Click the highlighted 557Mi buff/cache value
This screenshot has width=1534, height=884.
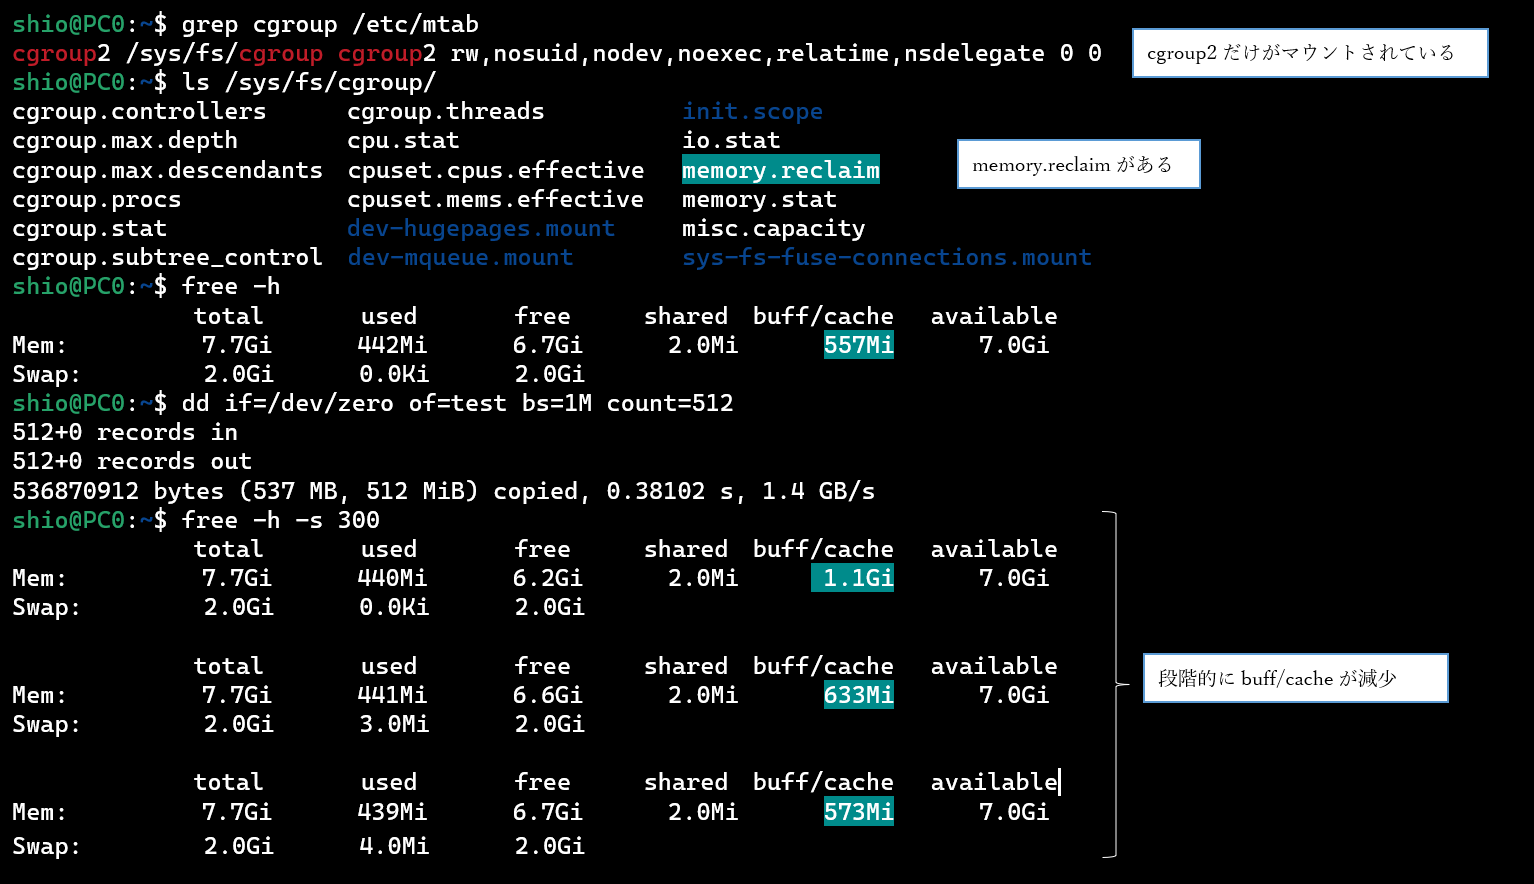point(858,345)
